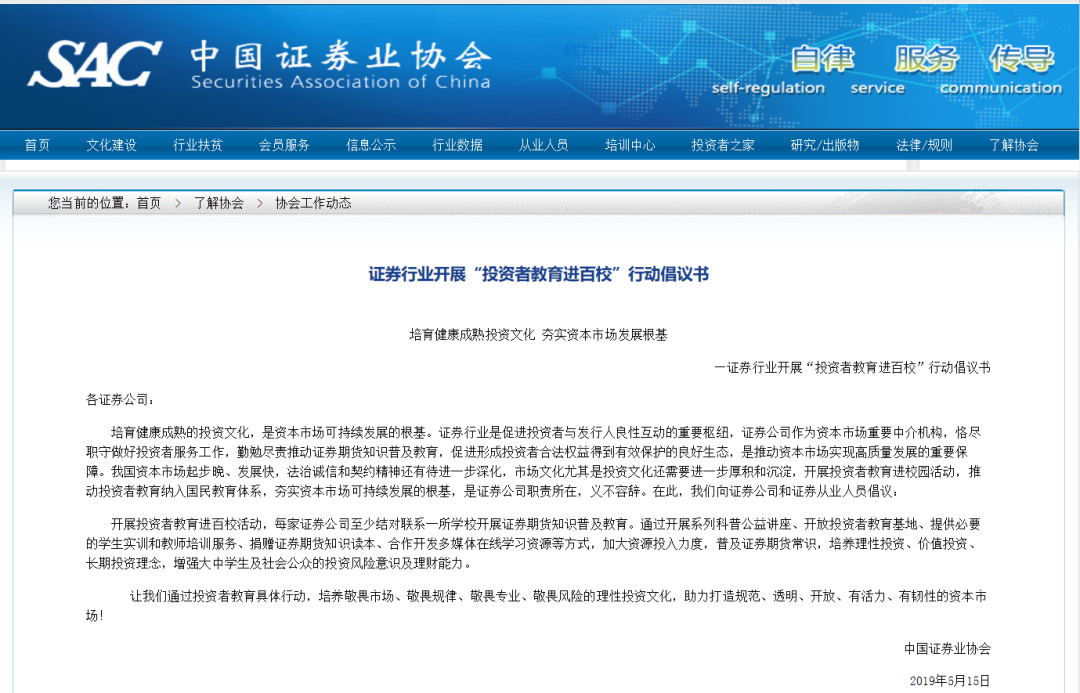Open 研究/出版物 menu item
Image resolution: width=1080 pixels, height=693 pixels.
825,145
